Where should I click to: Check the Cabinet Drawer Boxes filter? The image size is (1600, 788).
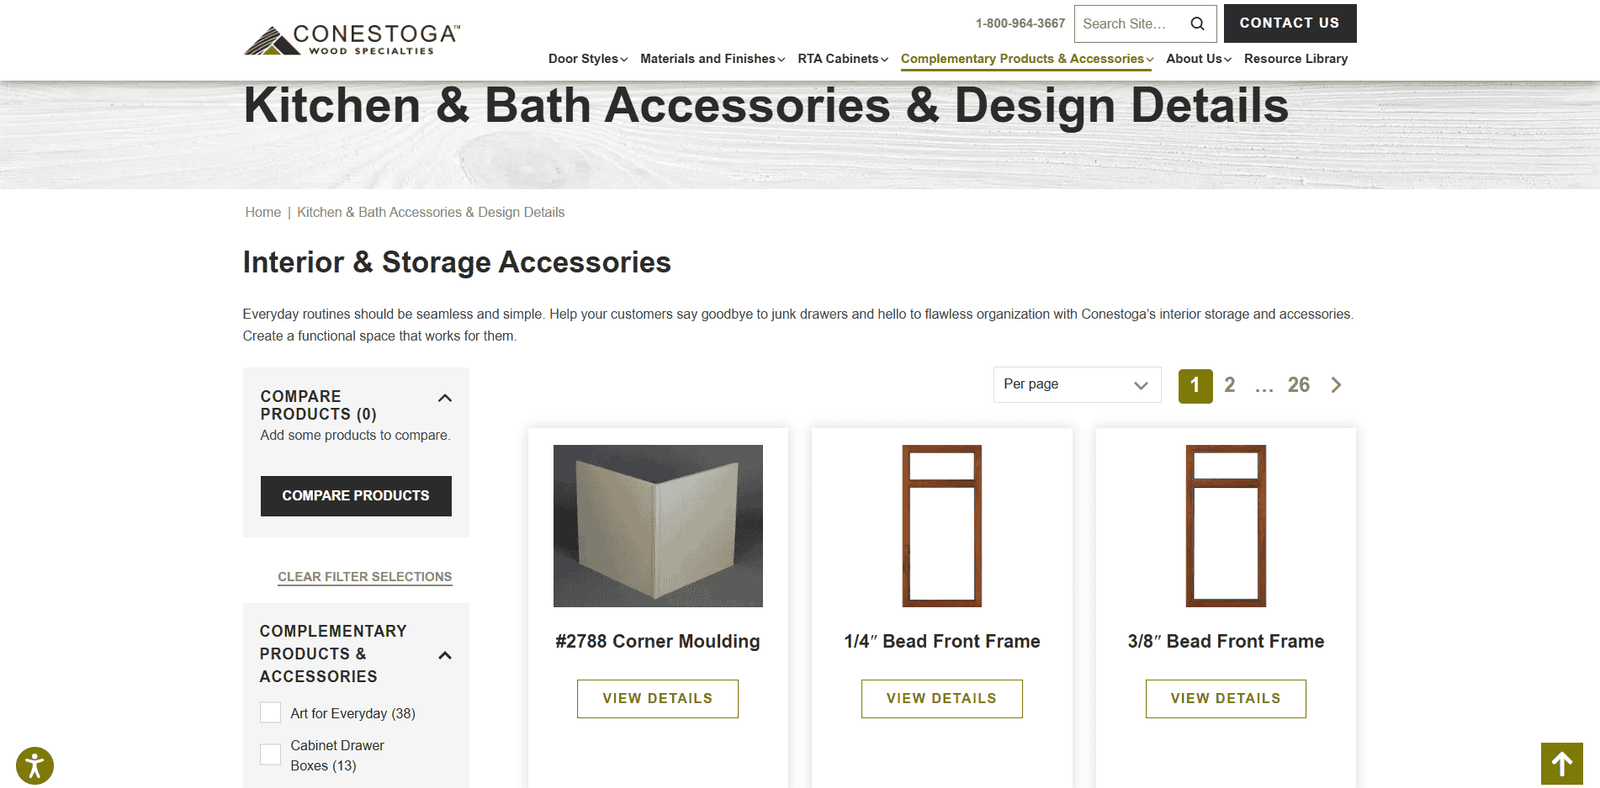coord(270,755)
